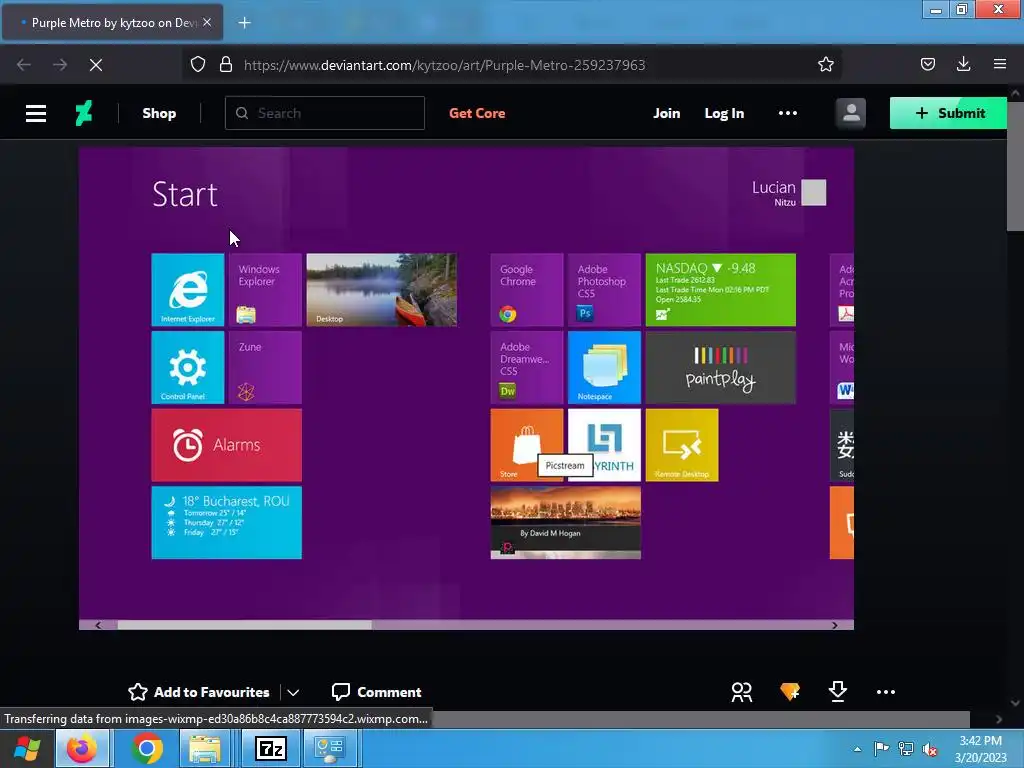Focus the DeviantArt search field
The height and width of the screenshot is (768, 1024).
coord(325,113)
